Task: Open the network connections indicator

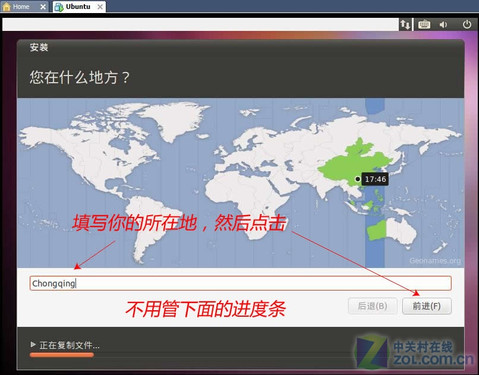Action: 405,24
